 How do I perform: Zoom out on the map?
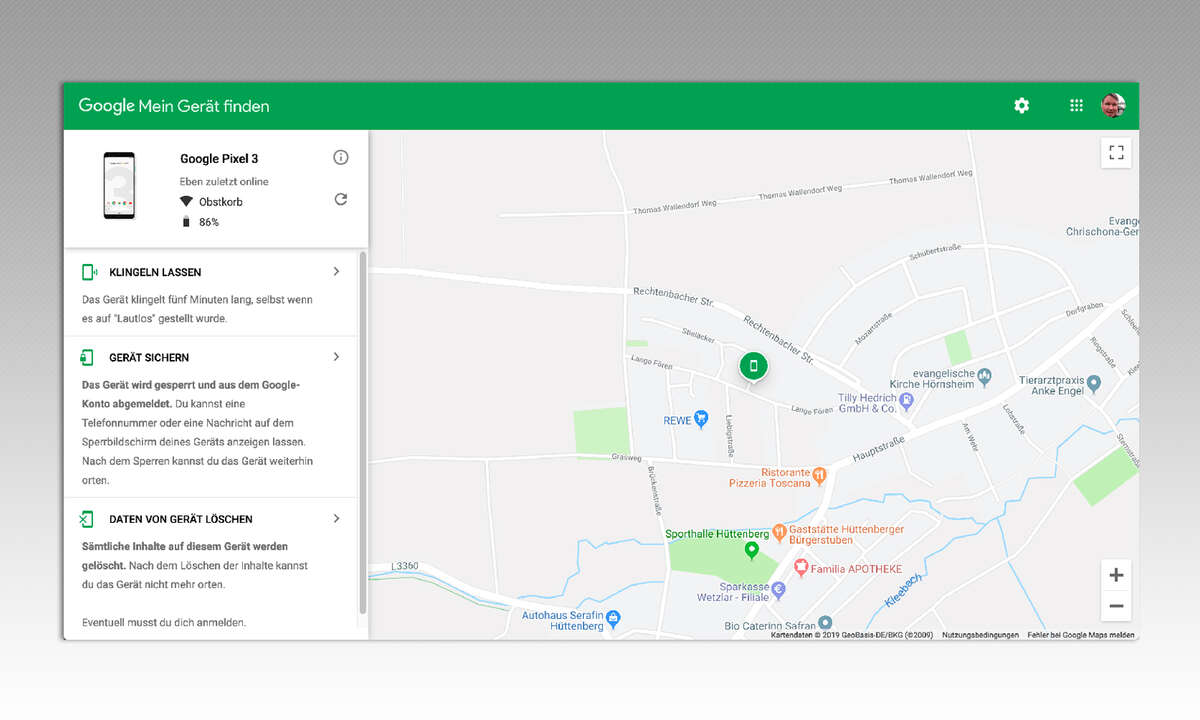click(x=1116, y=606)
